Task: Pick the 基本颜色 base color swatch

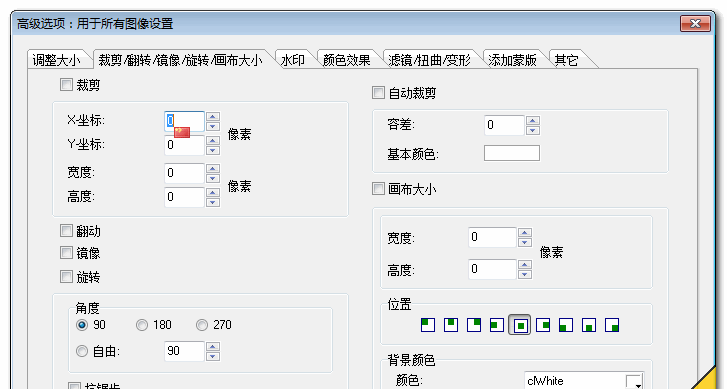Action: click(x=512, y=153)
